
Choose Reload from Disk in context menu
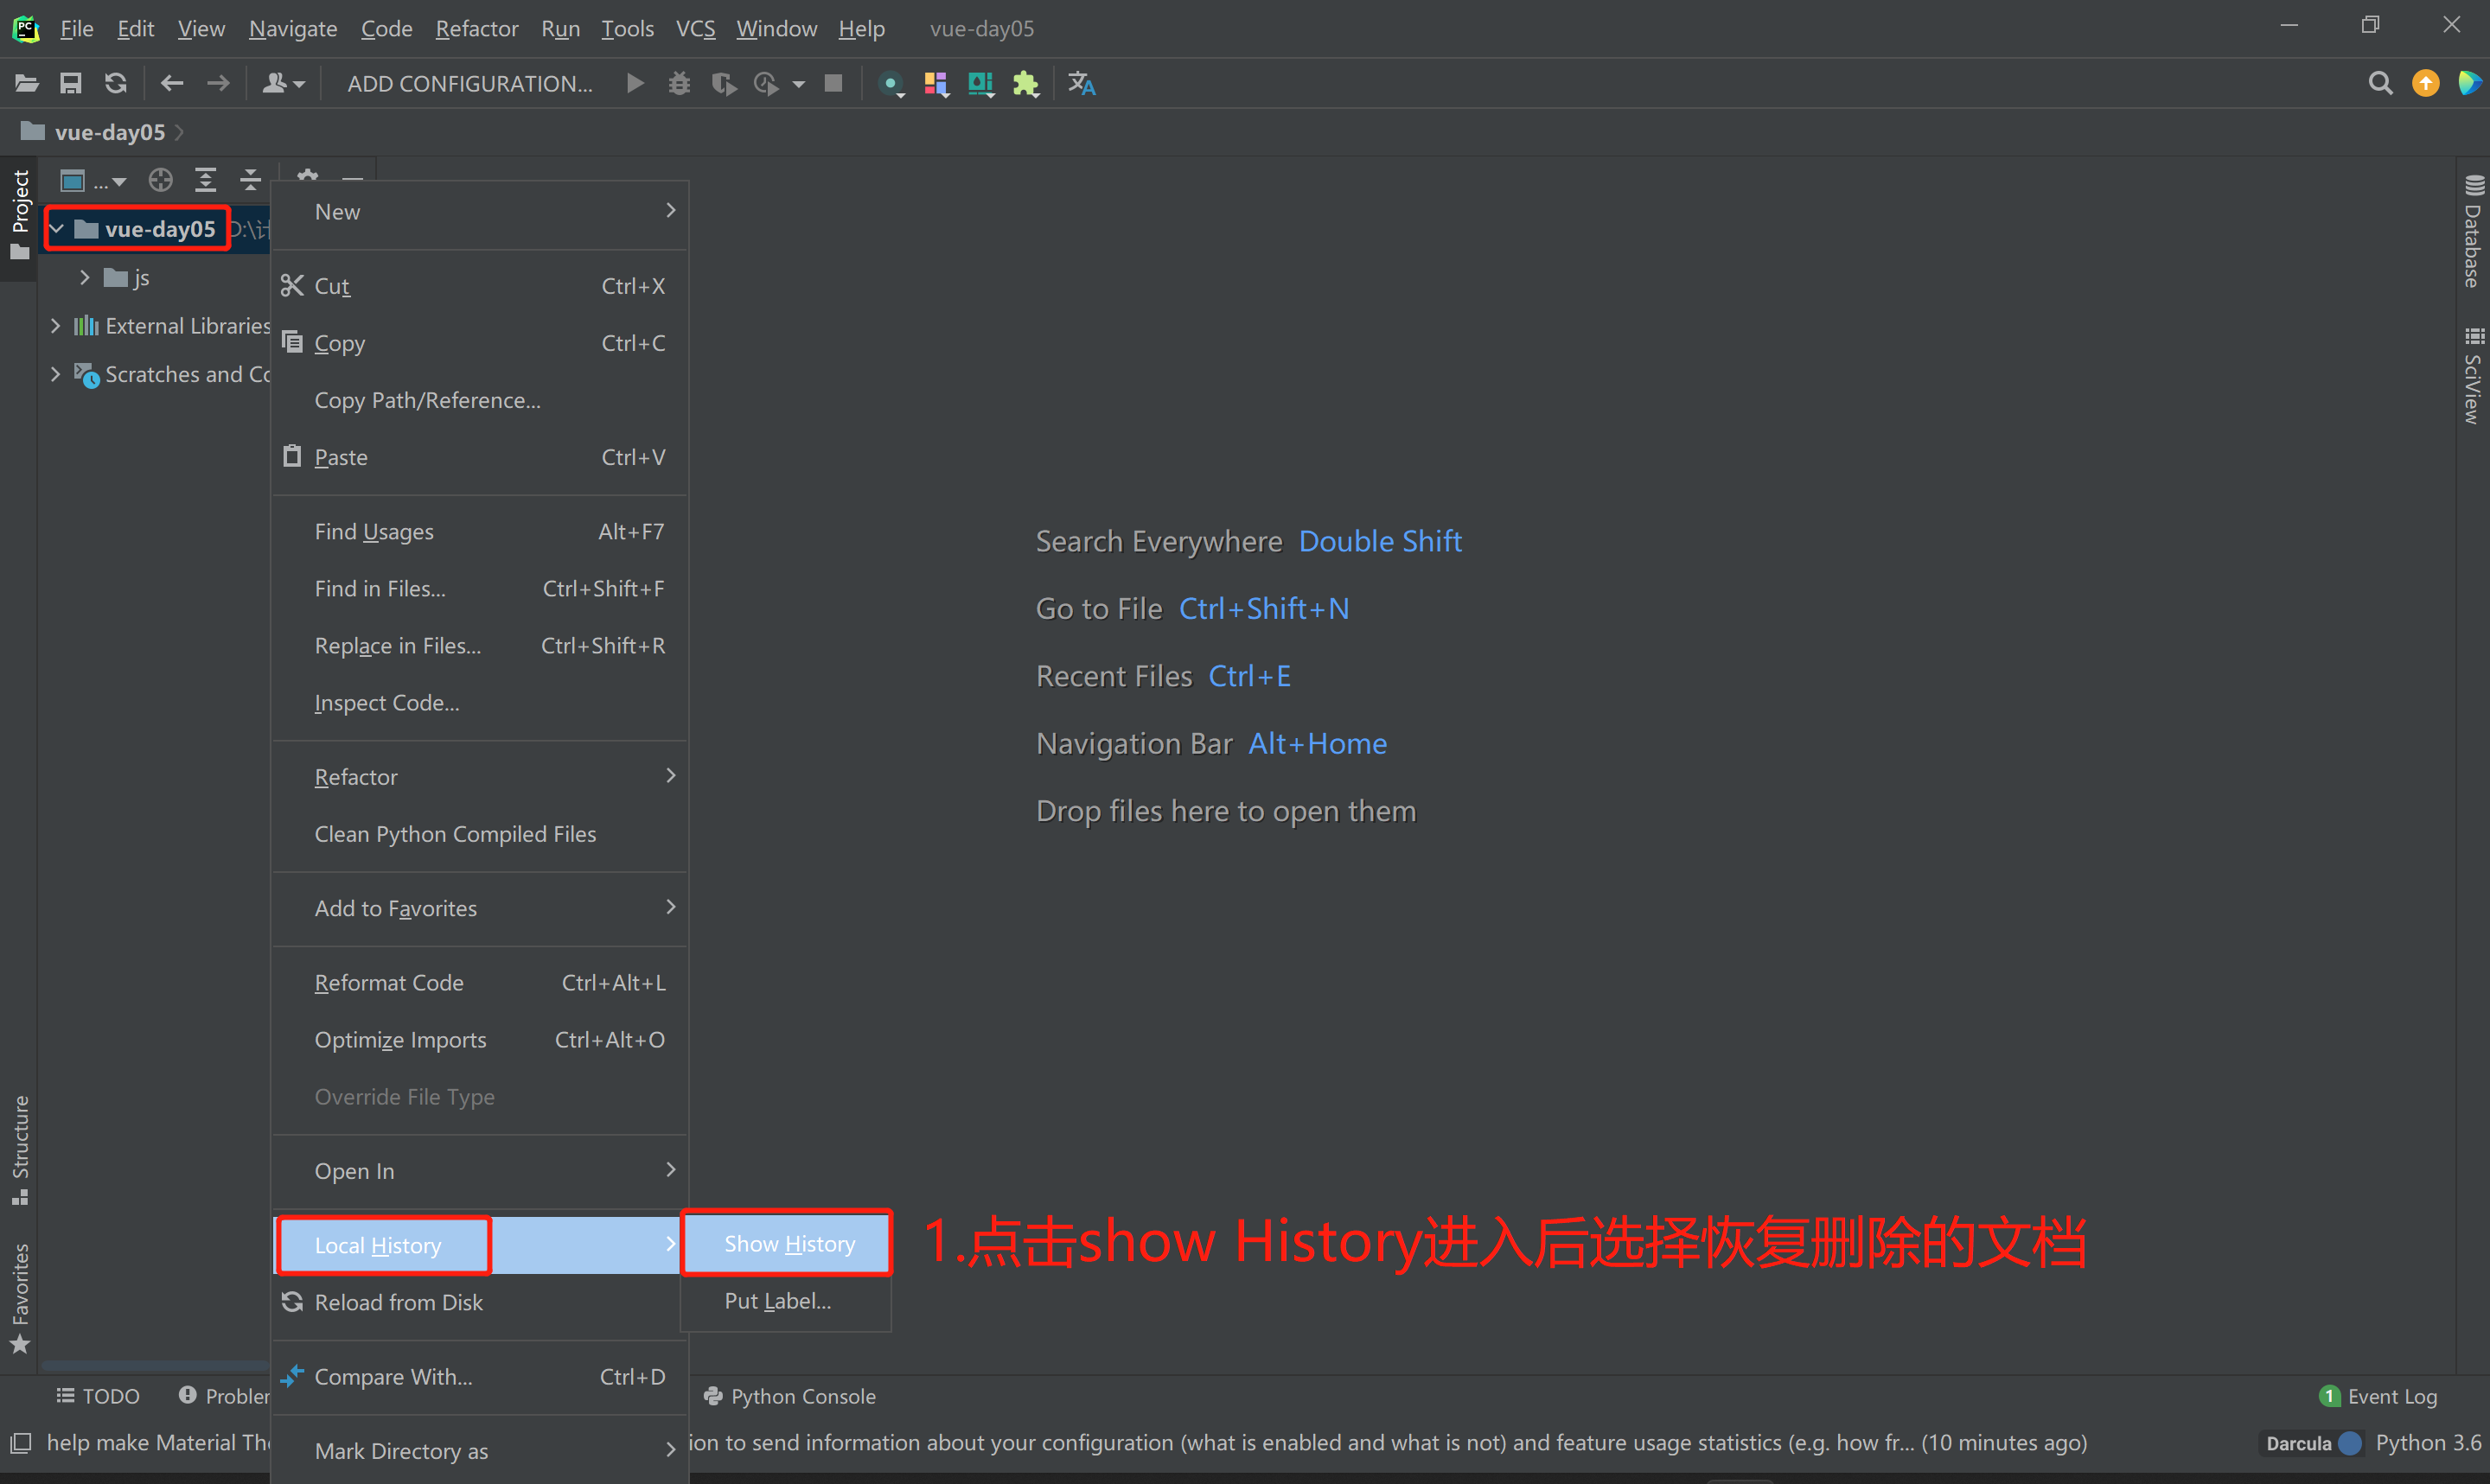pyautogui.click(x=398, y=1302)
